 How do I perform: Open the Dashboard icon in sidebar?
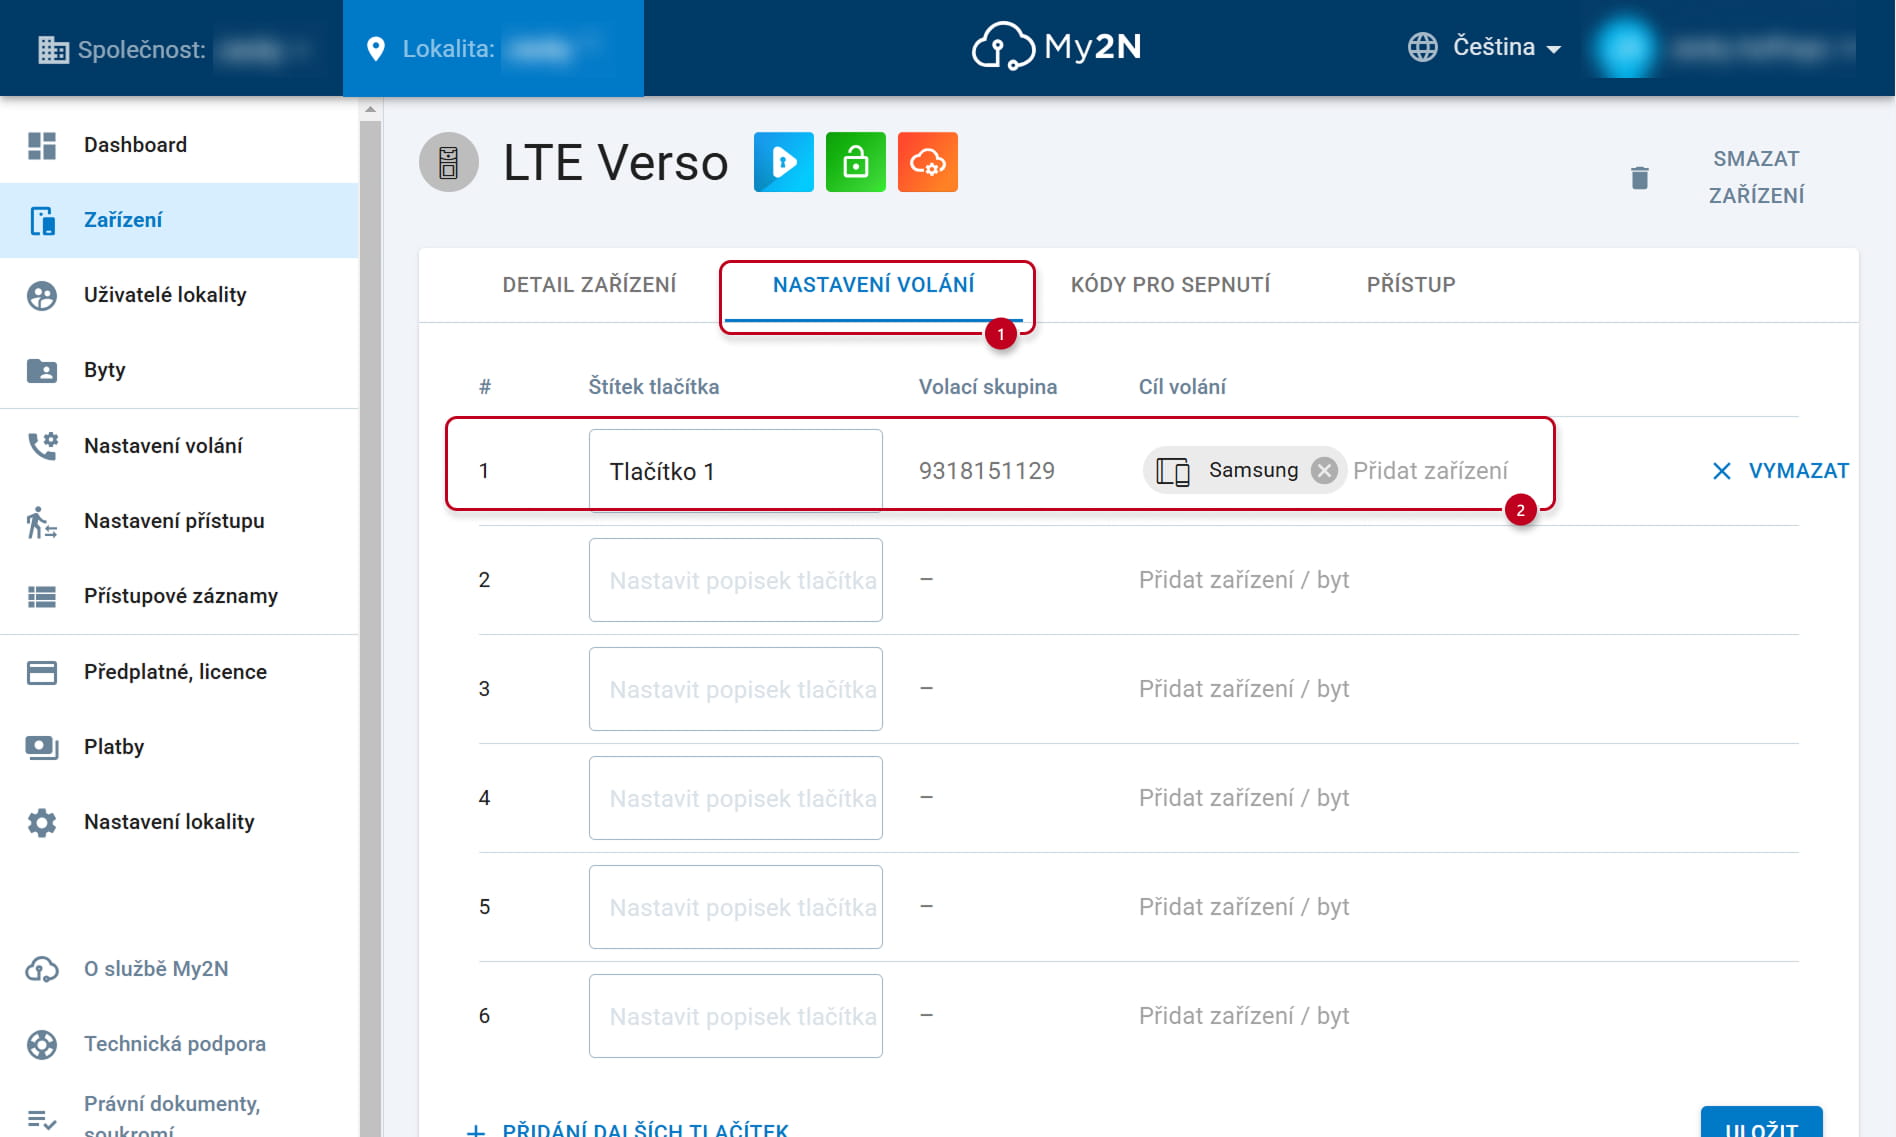coord(42,145)
